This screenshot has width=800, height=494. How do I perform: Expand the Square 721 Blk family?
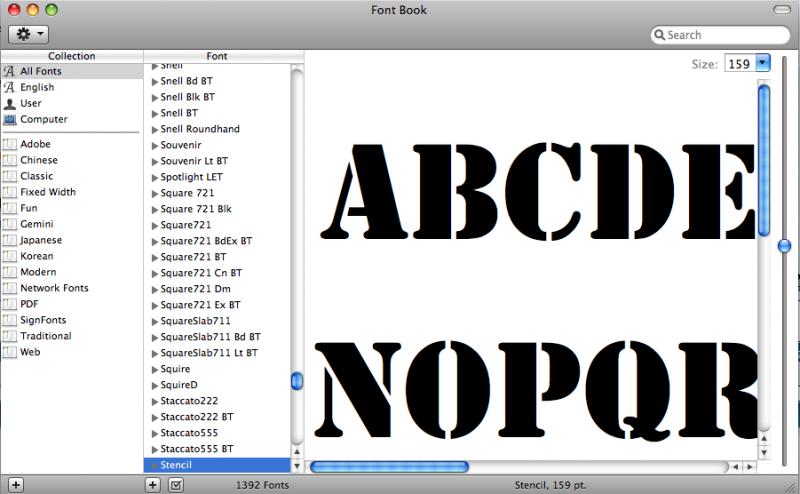(155, 209)
